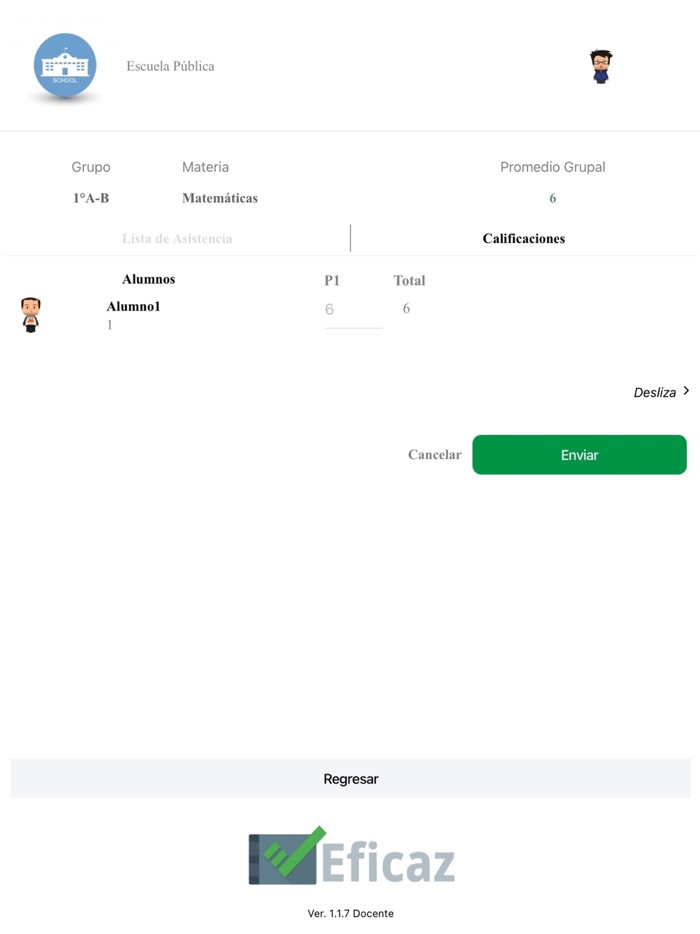Click the blue school logo icon
700x934 pixels.
click(x=65, y=66)
